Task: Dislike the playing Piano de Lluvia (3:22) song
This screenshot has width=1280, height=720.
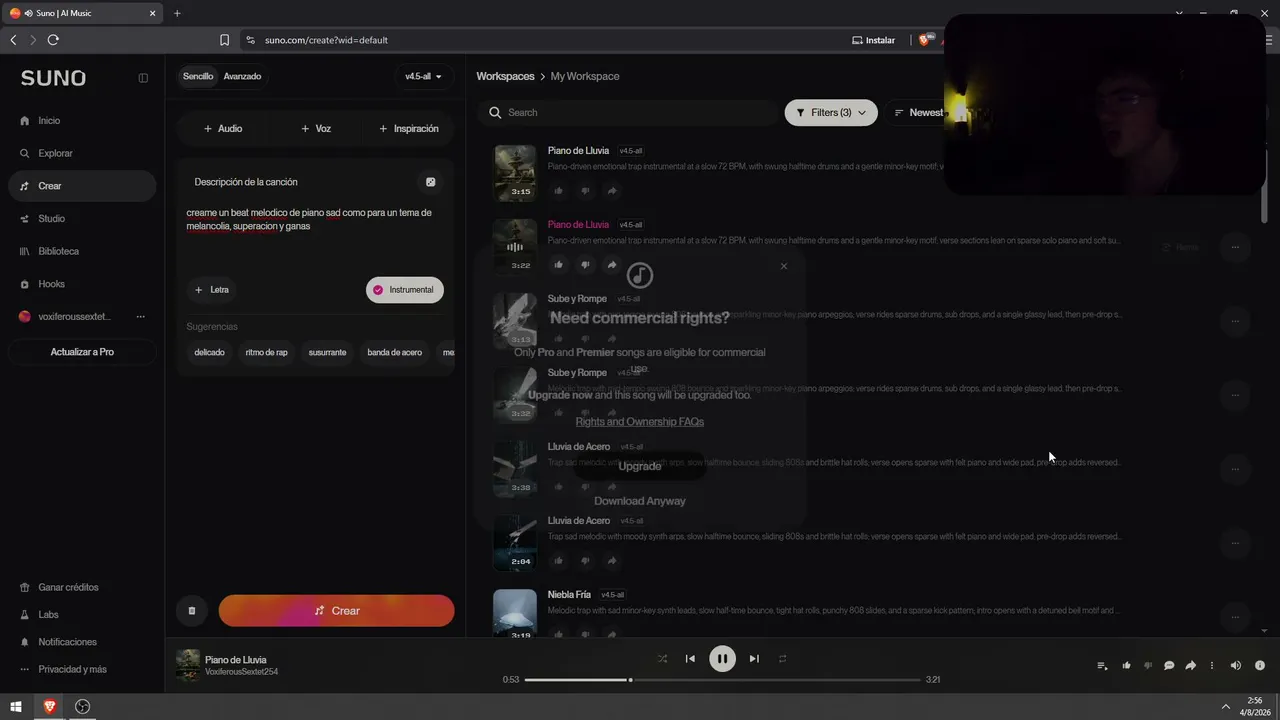Action: pos(585,265)
